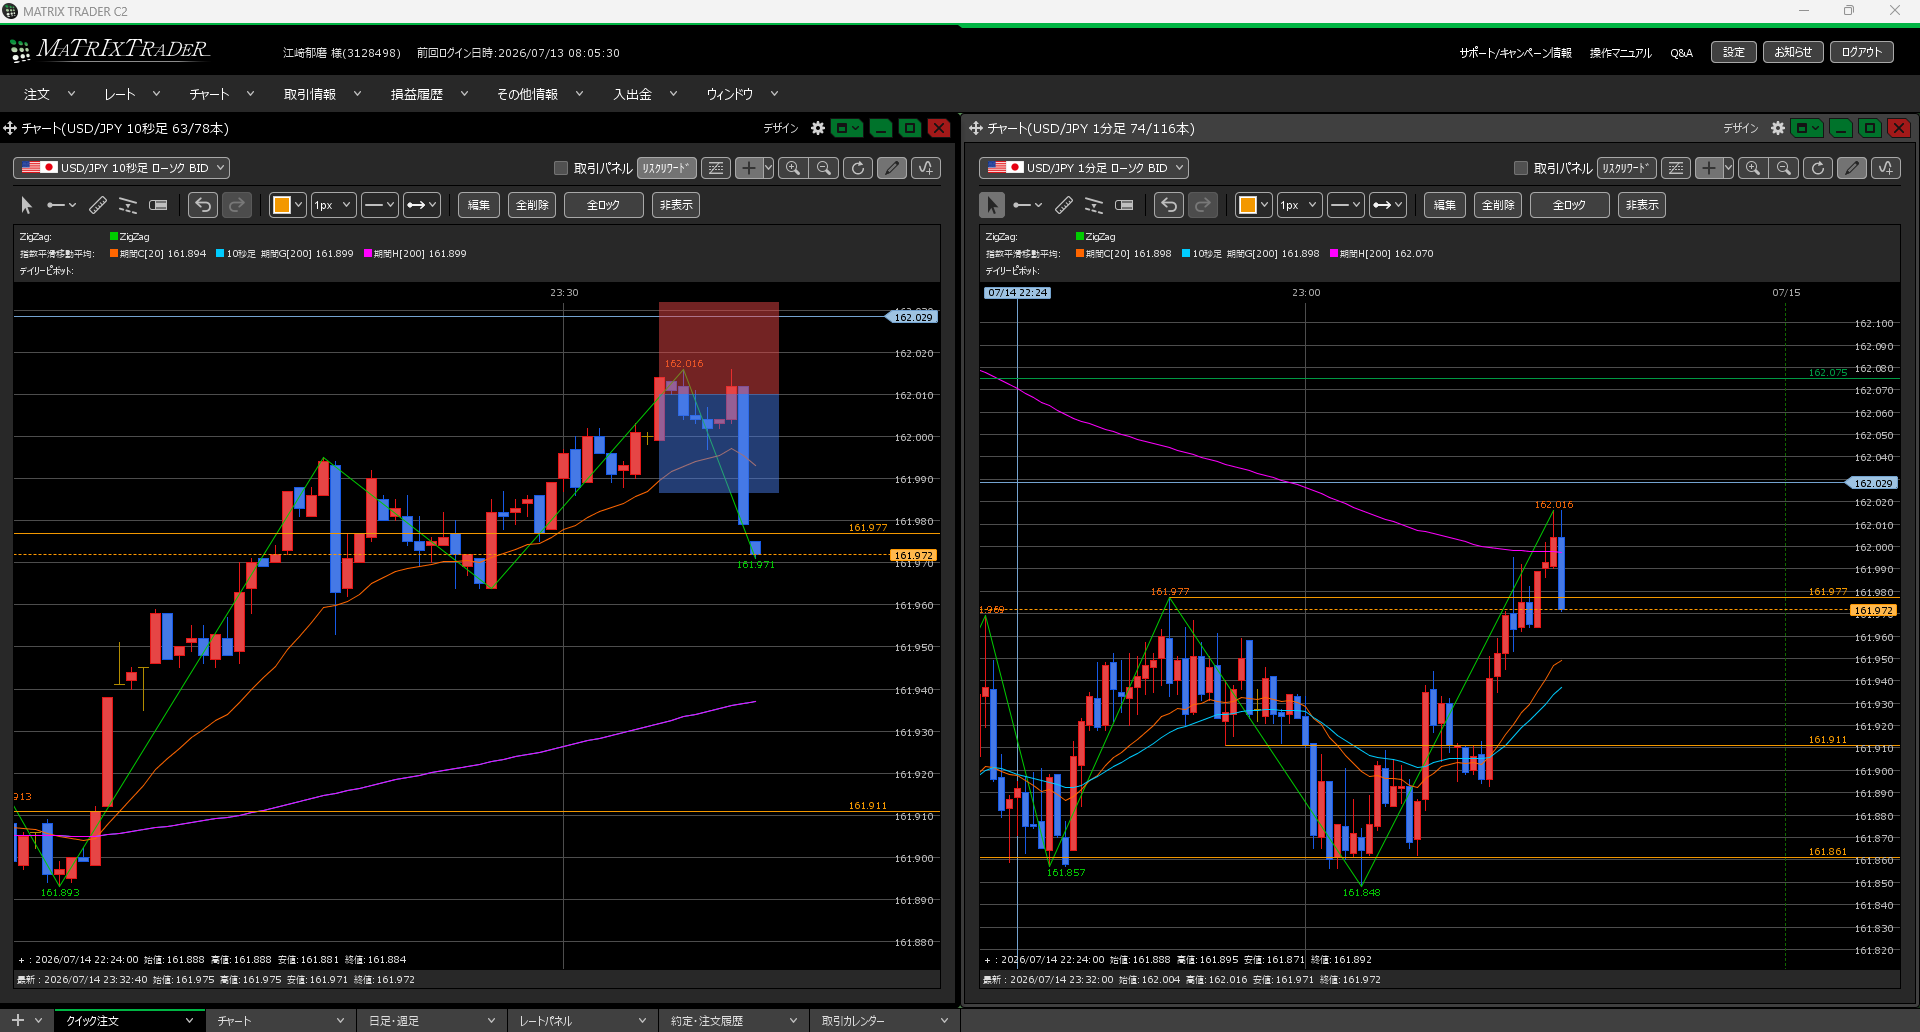The image size is (1920, 1032).
Task: Refresh the 1分足 chart
Action: pos(1818,168)
